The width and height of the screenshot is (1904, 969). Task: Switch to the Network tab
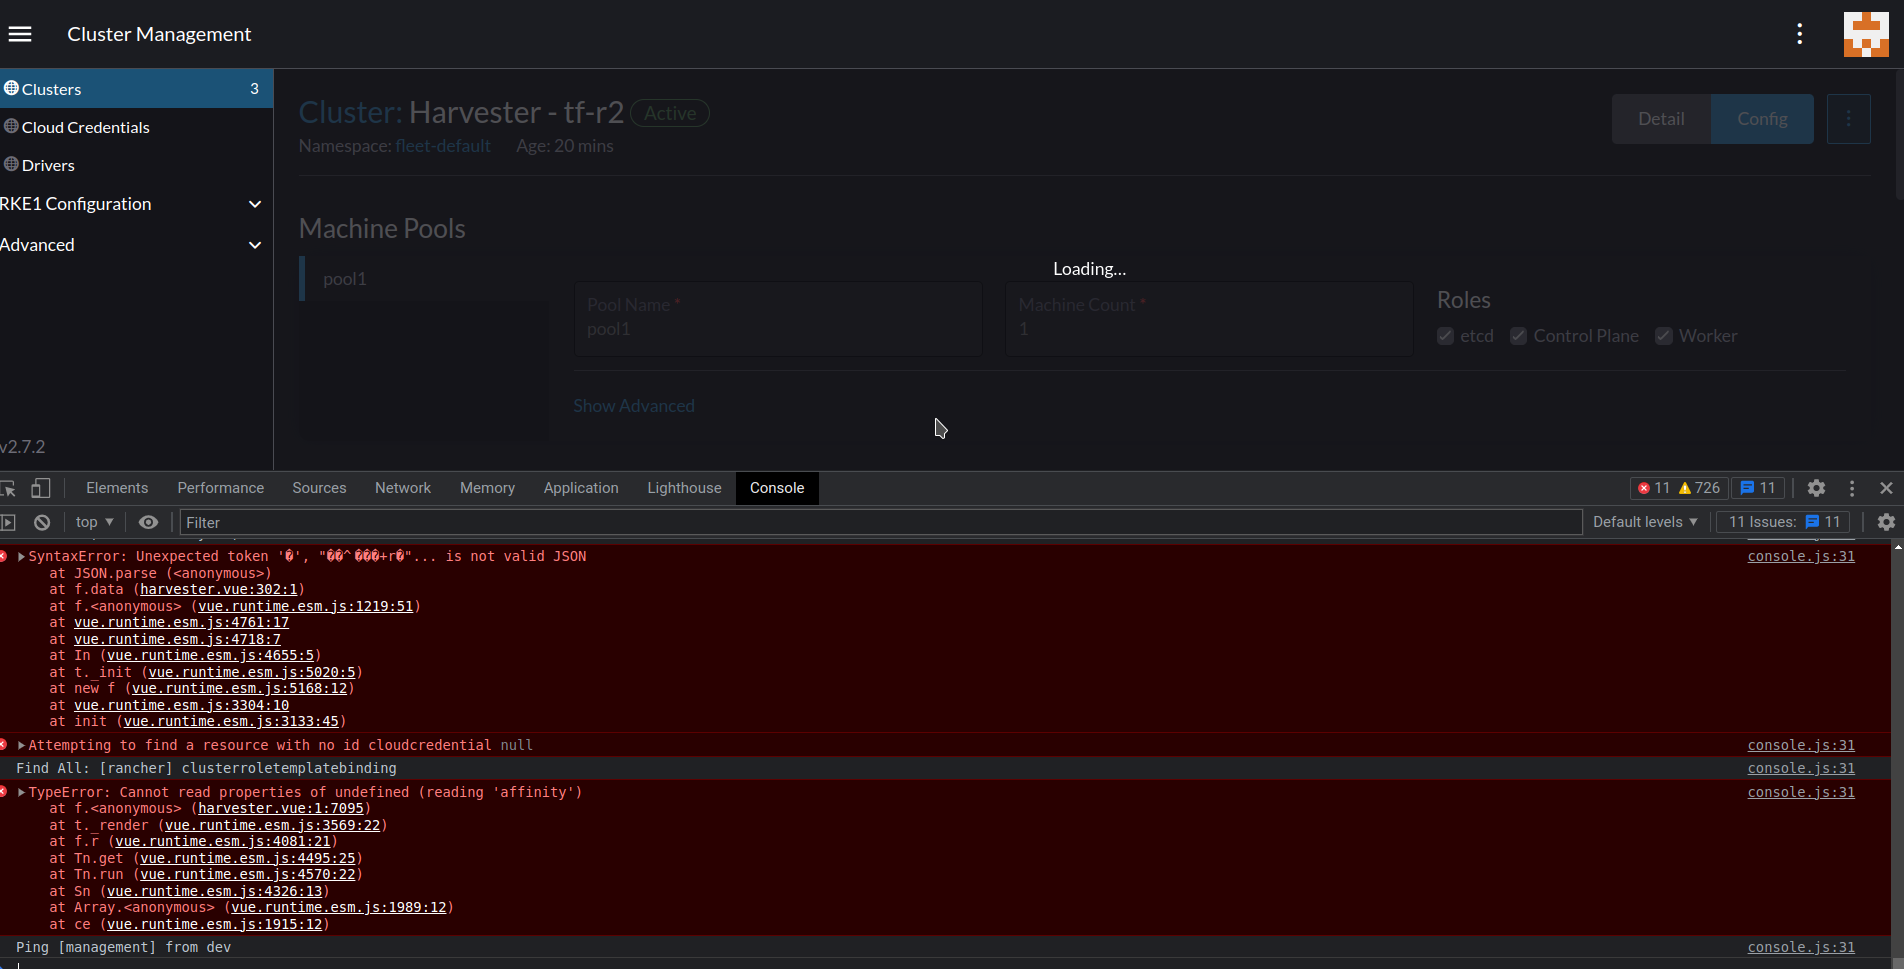point(402,488)
